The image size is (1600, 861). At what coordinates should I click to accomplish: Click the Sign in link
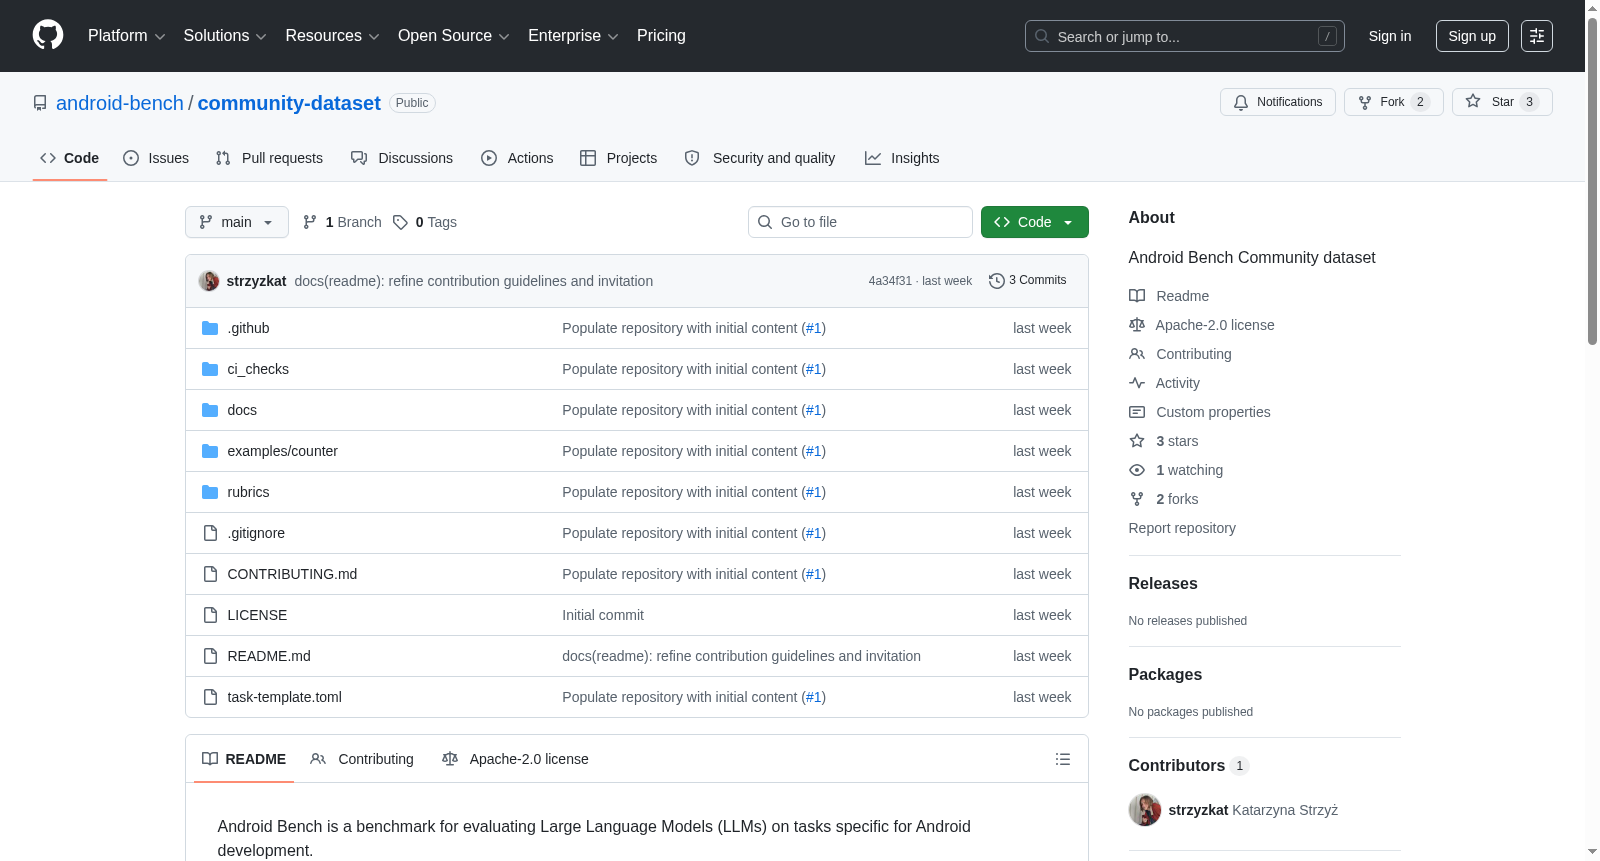(1390, 36)
